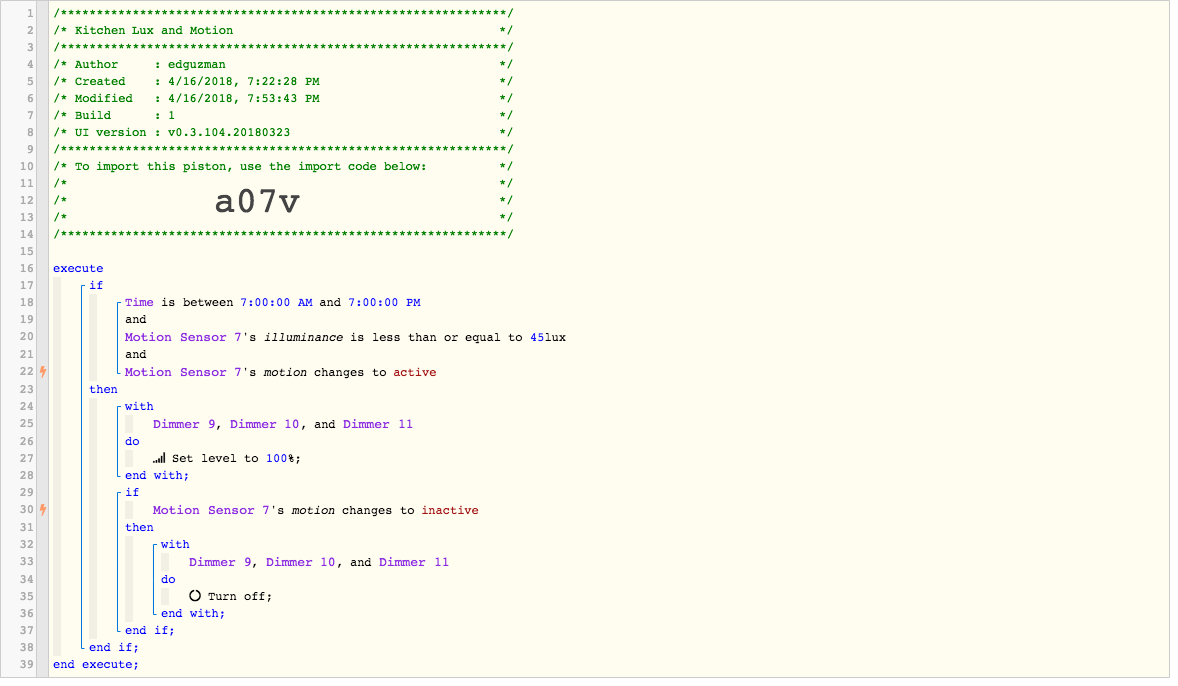Click the lightning bolt icon beside line 22

point(43,372)
